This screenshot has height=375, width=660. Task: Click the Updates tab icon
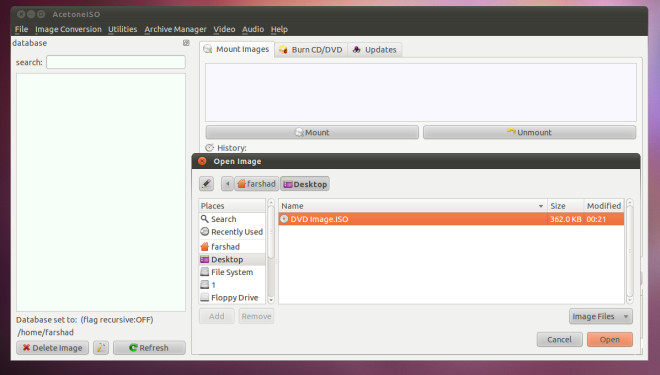click(357, 50)
